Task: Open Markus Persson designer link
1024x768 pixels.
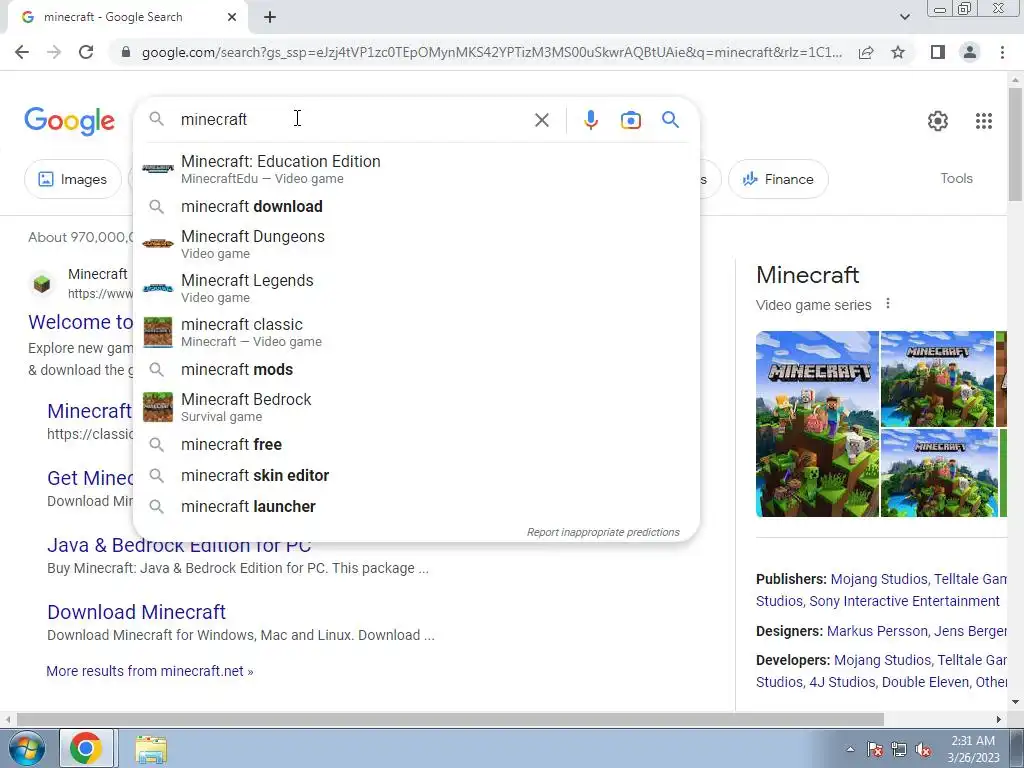Action: pyautogui.click(x=876, y=632)
